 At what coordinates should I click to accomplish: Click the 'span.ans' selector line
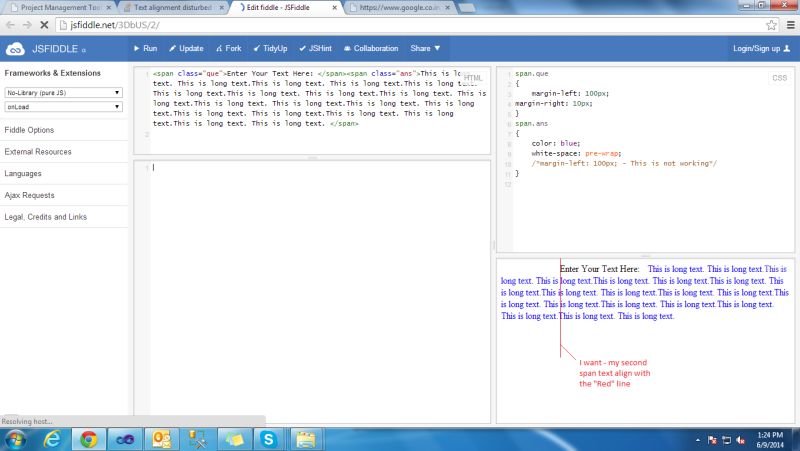[x=531, y=123]
